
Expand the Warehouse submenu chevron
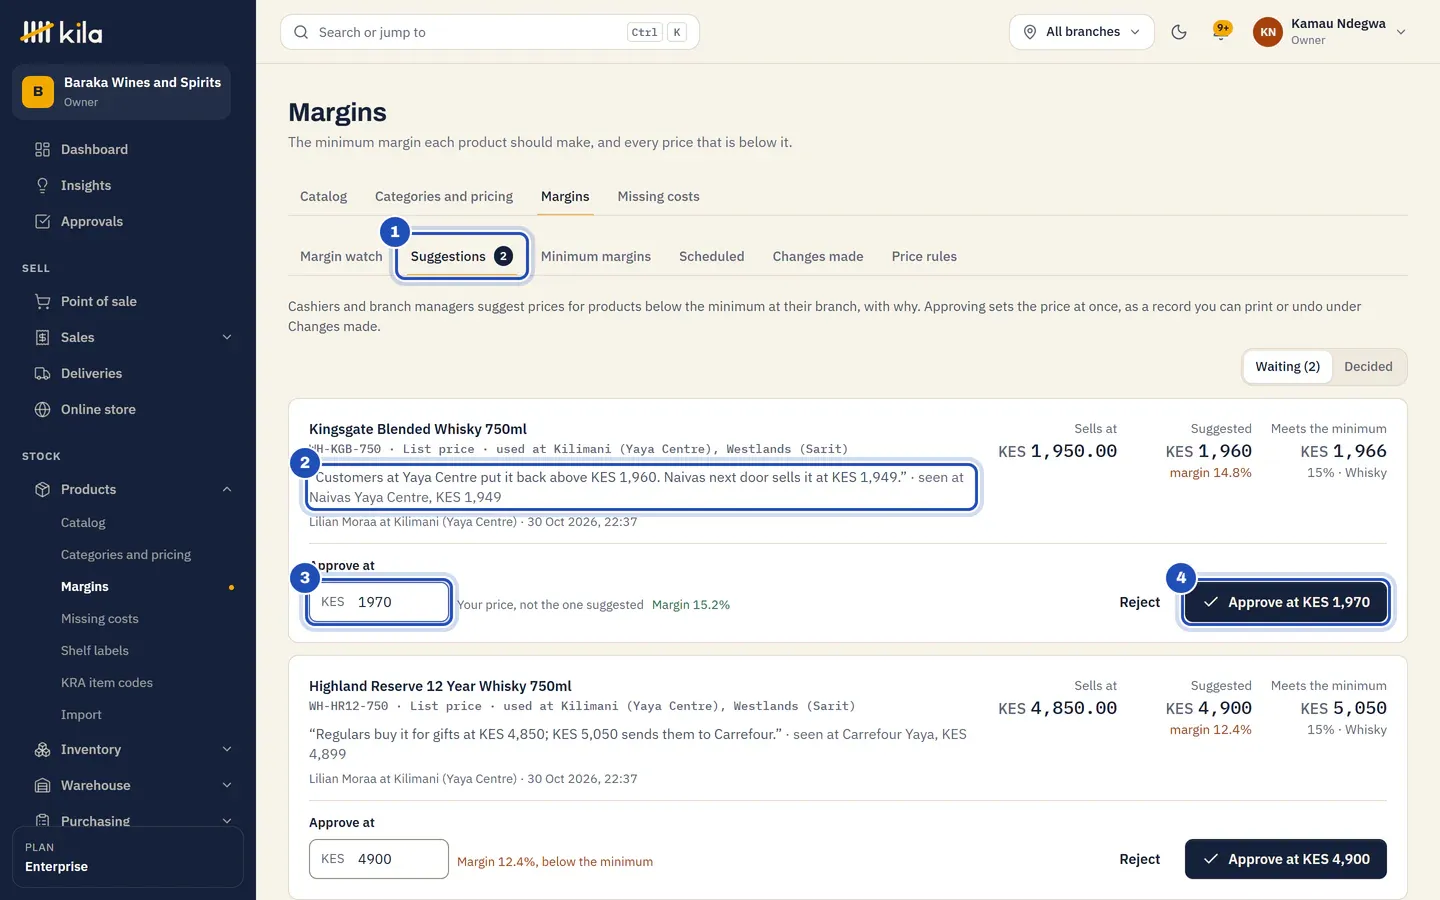pos(227,786)
